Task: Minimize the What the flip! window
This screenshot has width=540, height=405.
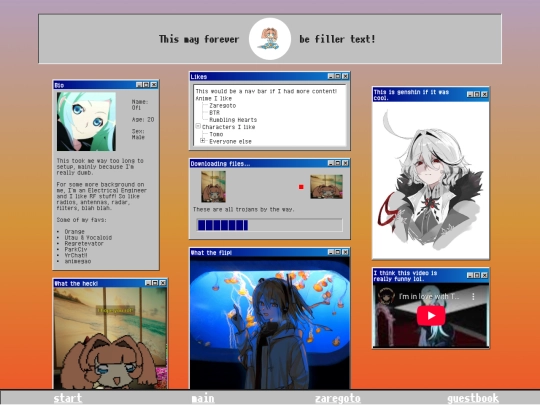Action: point(331,252)
